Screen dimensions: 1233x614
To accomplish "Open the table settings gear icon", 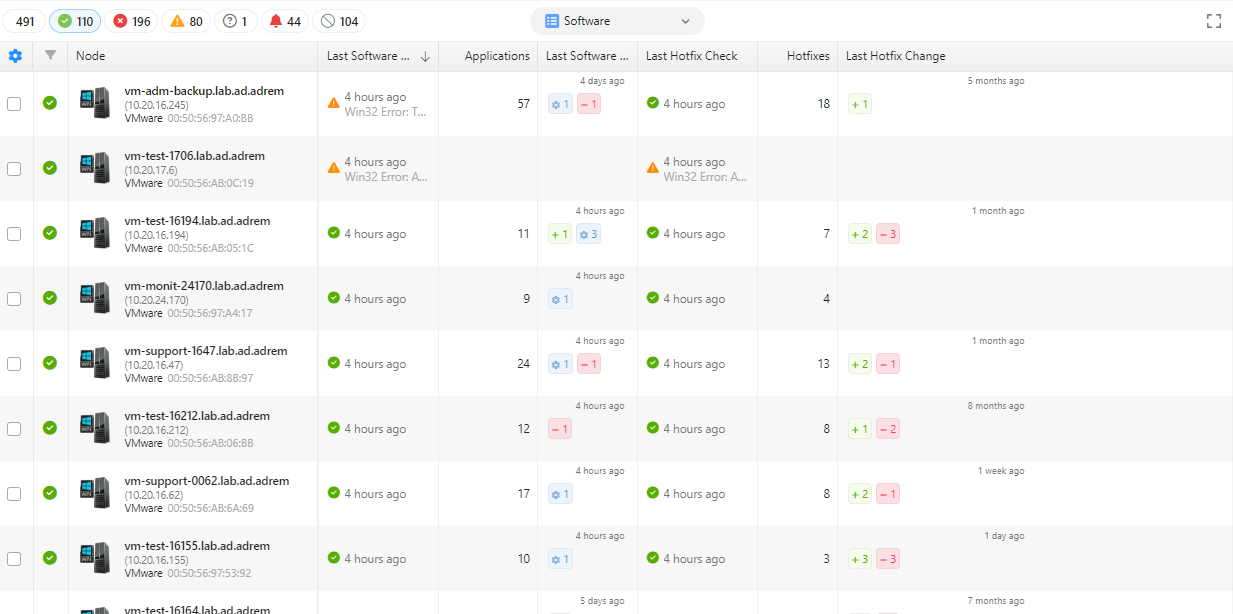I will (x=15, y=56).
